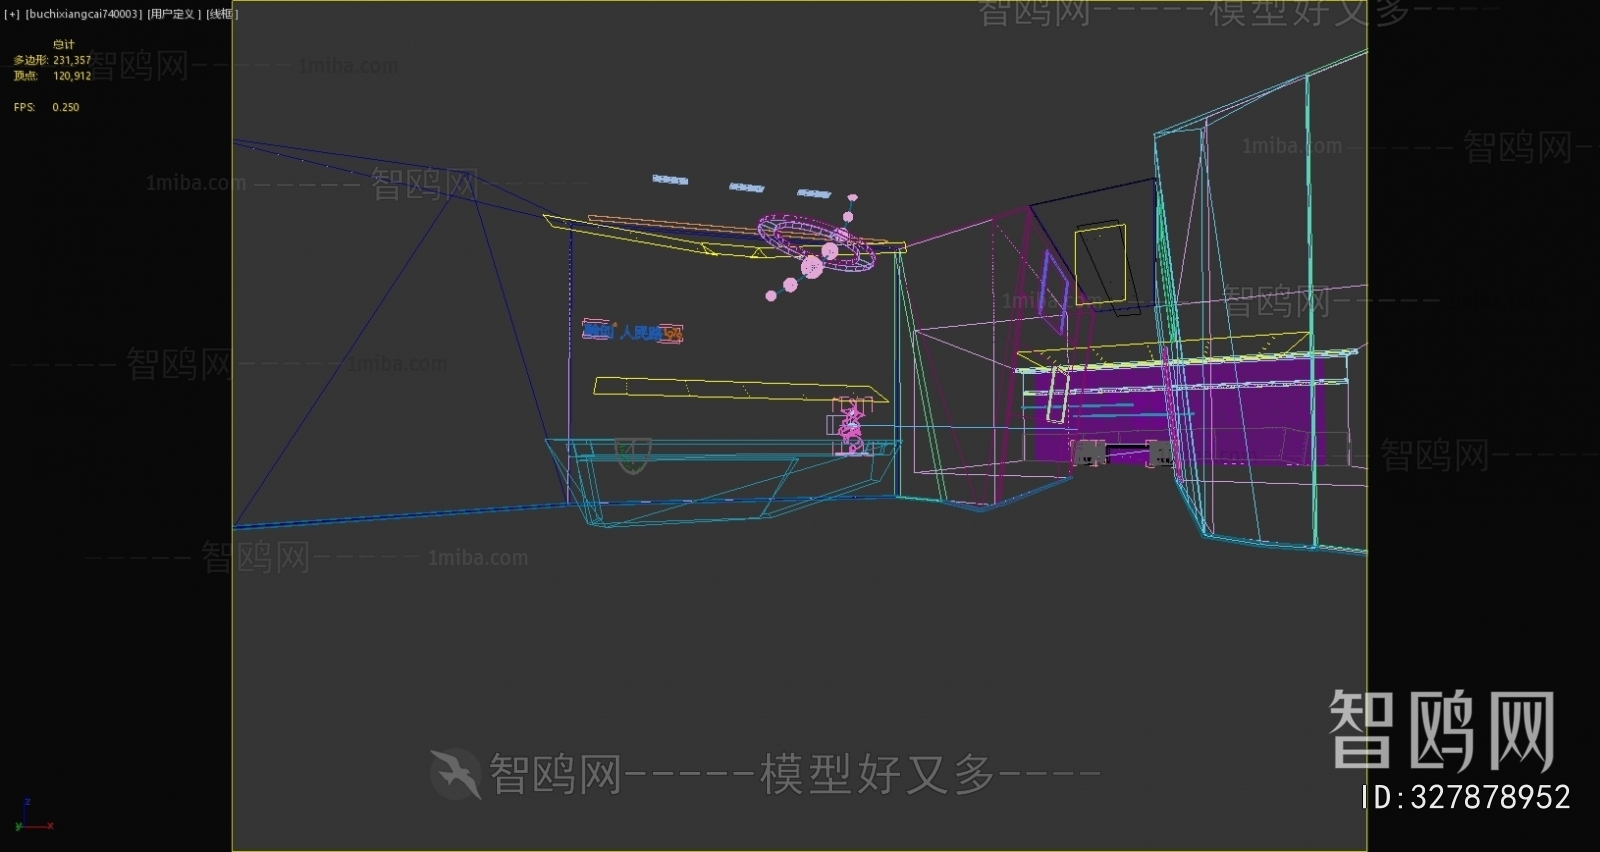Screen dimensions: 1600x852
Task: Select the right gray chair object
Action: pos(1159,453)
